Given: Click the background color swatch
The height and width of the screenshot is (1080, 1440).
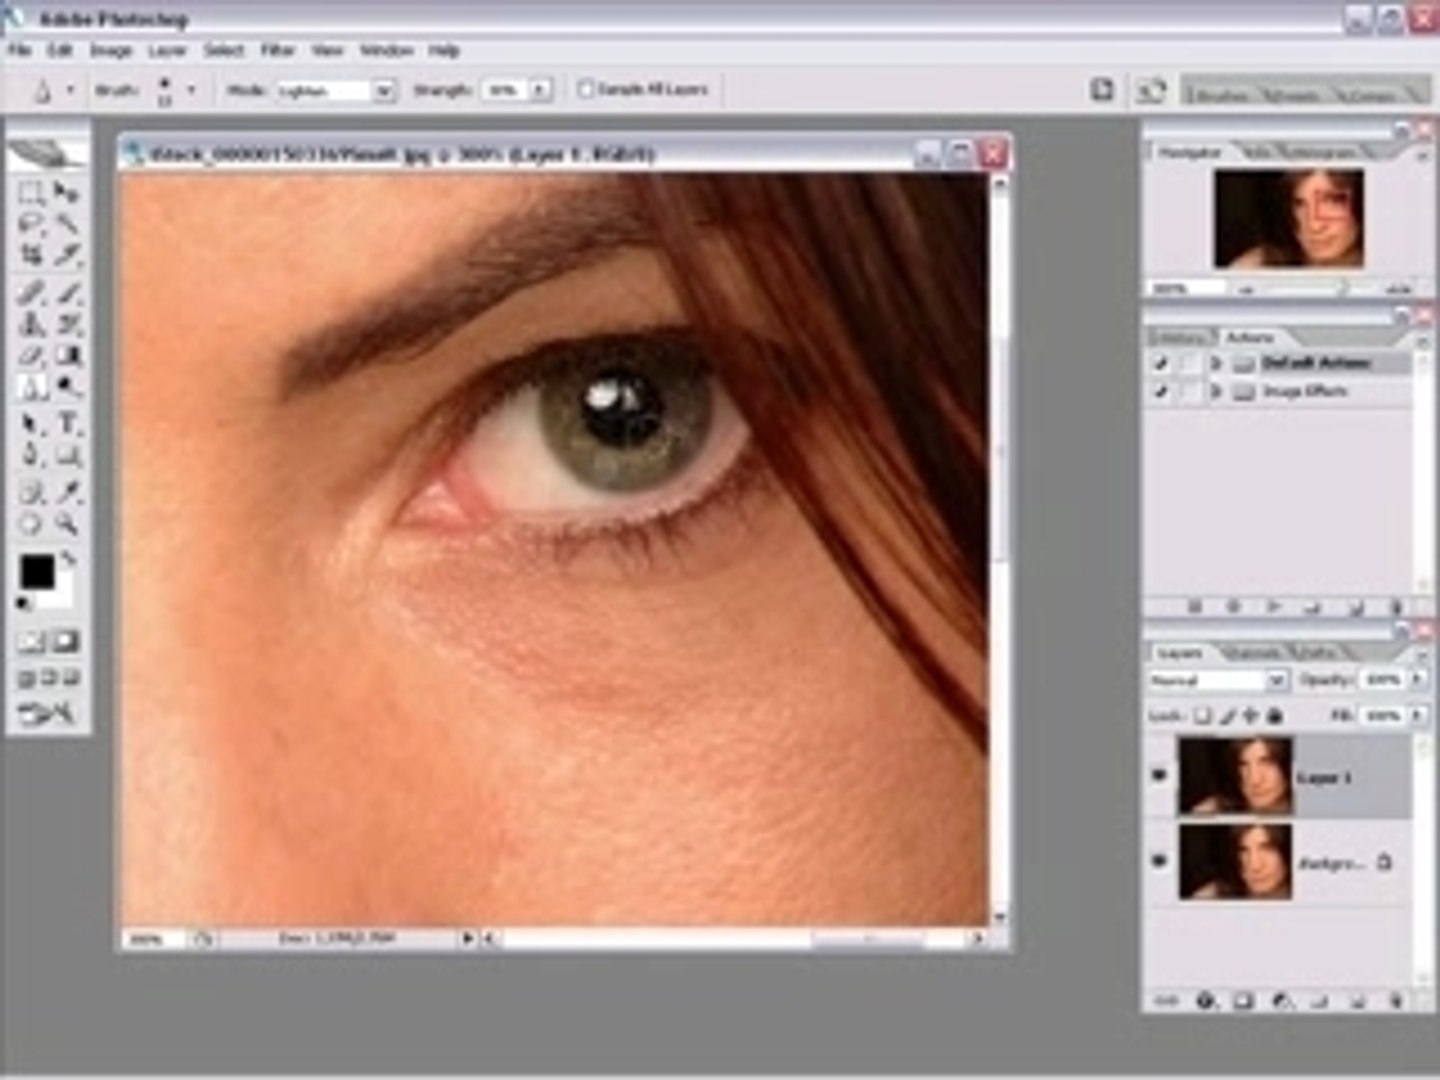Looking at the screenshot, I should pos(64,597).
